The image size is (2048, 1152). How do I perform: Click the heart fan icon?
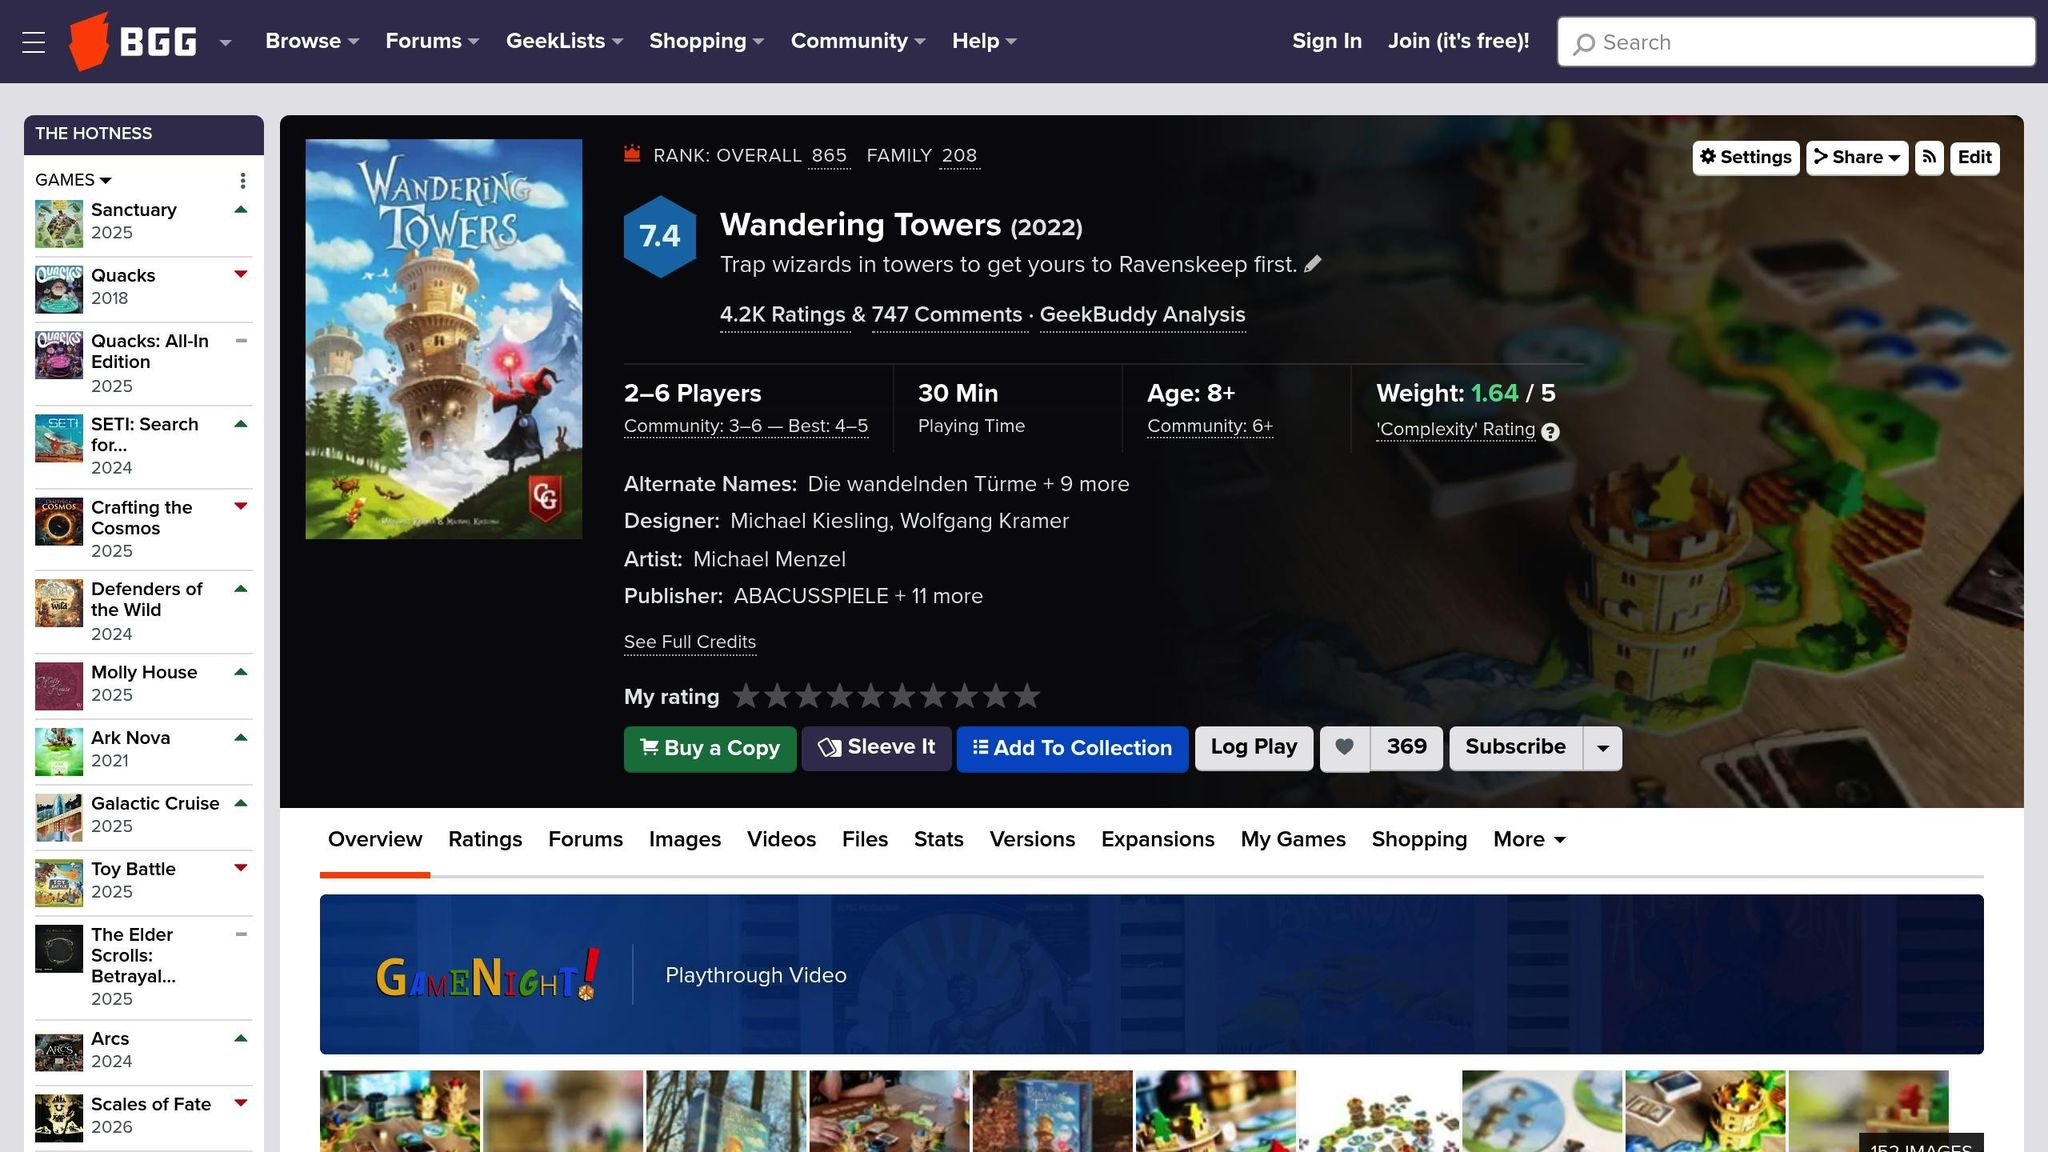coord(1344,748)
